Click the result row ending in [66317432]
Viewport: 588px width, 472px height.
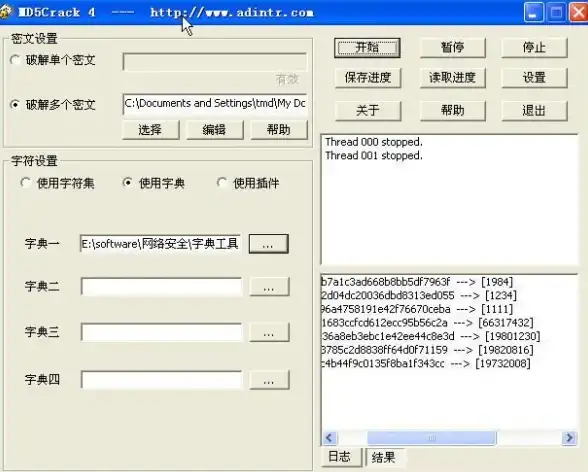pyautogui.click(x=427, y=323)
